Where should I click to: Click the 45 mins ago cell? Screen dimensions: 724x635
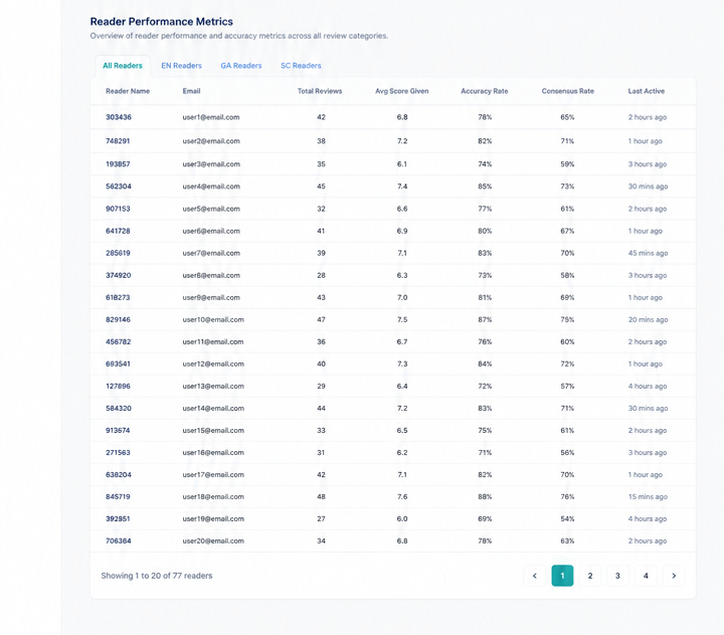(x=648, y=253)
